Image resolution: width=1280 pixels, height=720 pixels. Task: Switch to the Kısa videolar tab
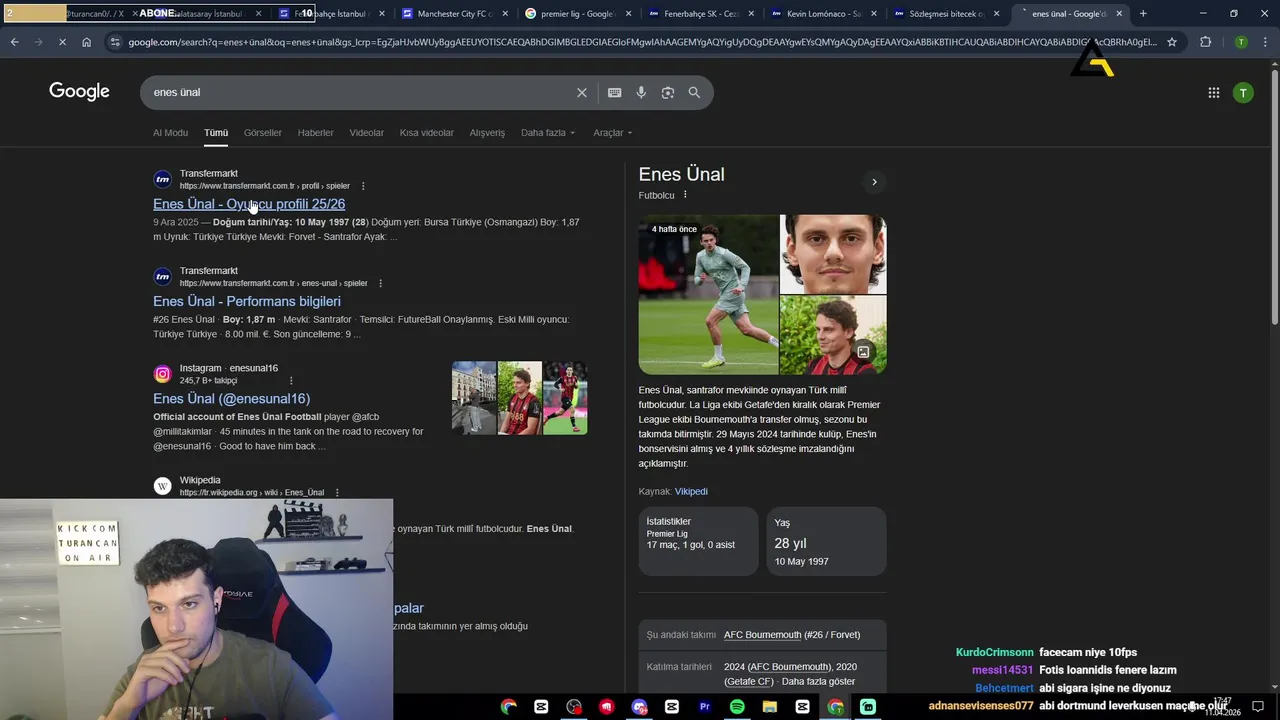pyautogui.click(x=427, y=133)
